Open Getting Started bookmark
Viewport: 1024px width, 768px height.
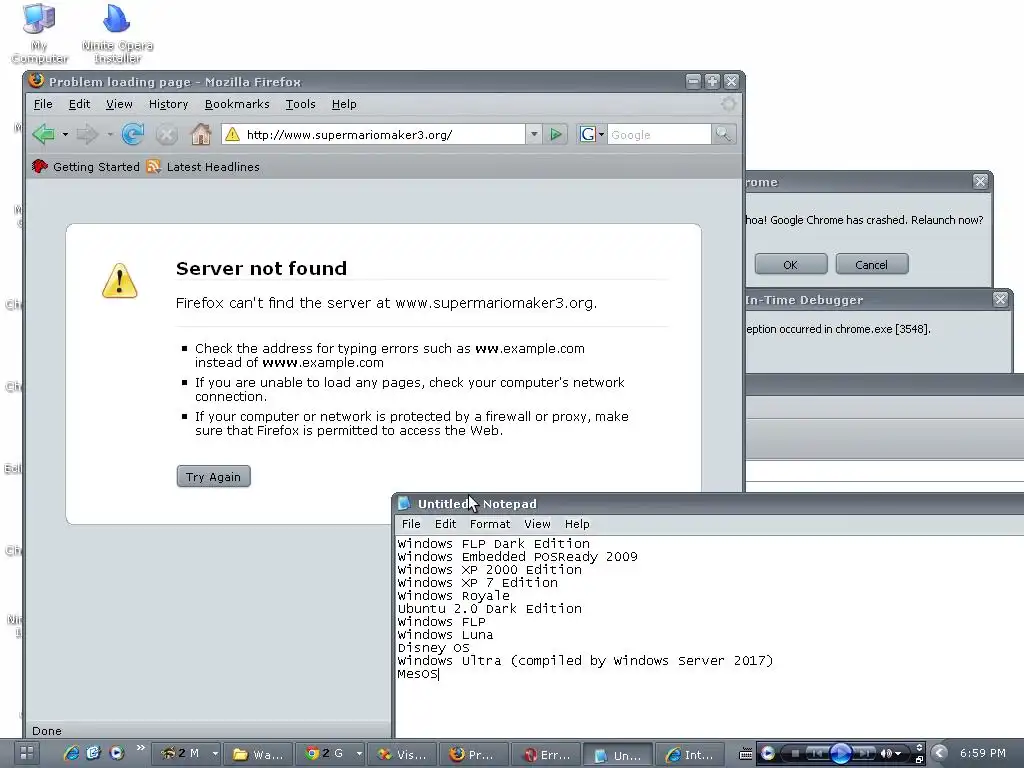(86, 167)
